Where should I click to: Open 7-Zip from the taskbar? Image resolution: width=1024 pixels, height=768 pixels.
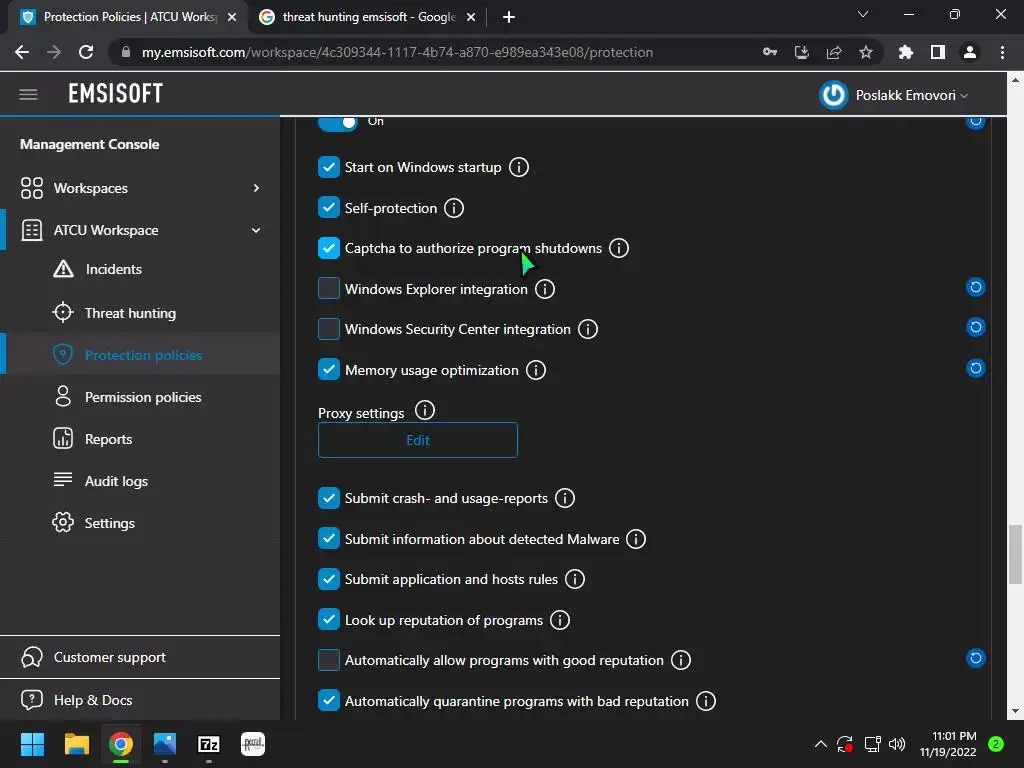(209, 744)
